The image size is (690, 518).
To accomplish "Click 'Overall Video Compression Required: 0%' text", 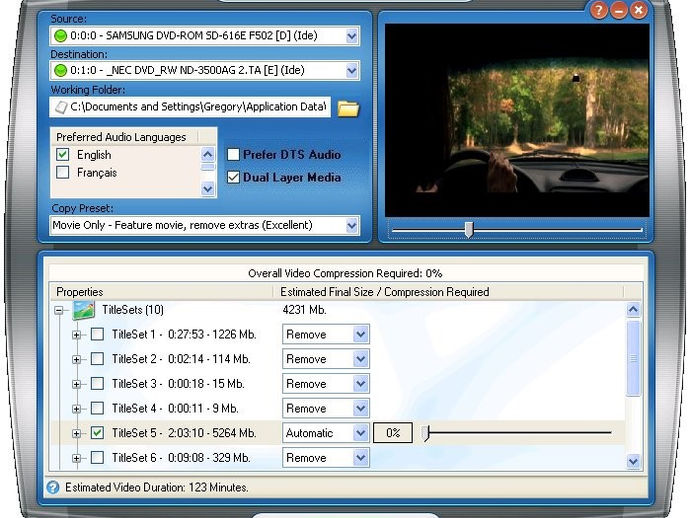I will point(345,273).
